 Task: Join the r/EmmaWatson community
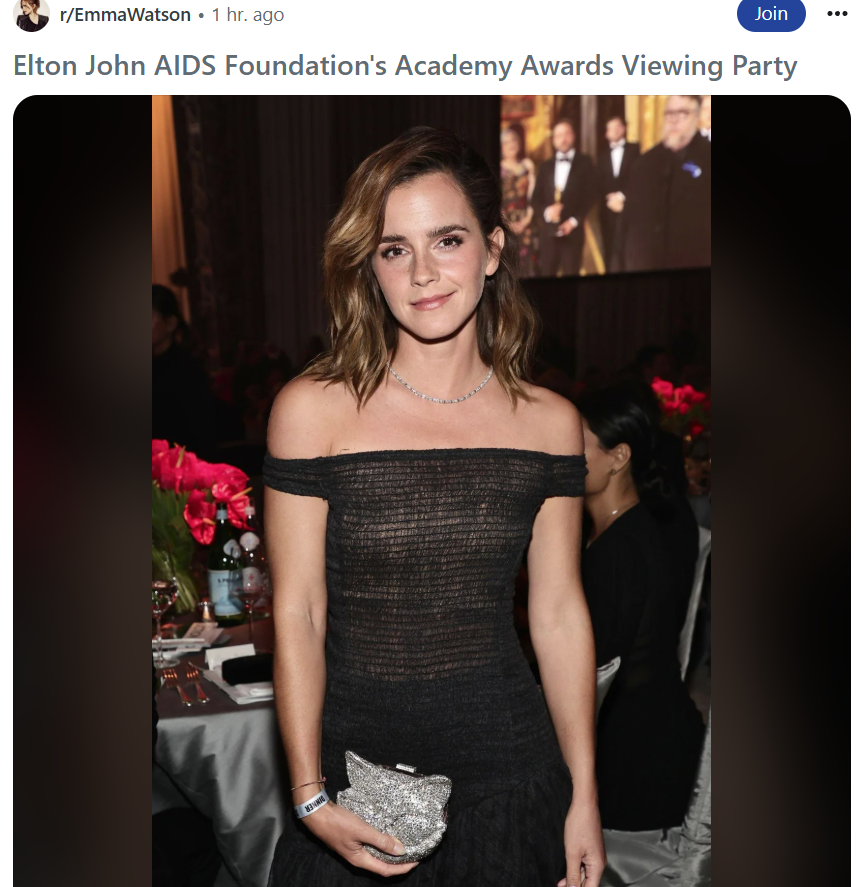click(x=771, y=14)
